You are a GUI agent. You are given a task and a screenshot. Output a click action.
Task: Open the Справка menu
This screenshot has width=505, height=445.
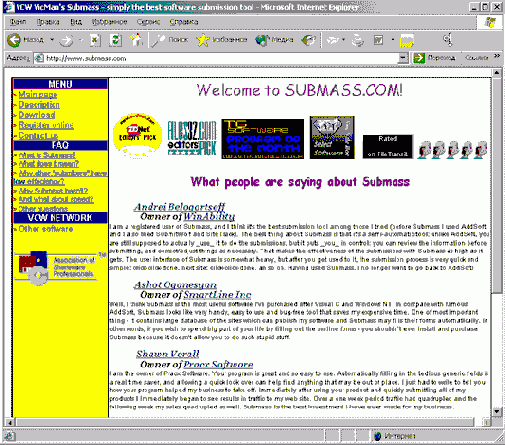184,22
